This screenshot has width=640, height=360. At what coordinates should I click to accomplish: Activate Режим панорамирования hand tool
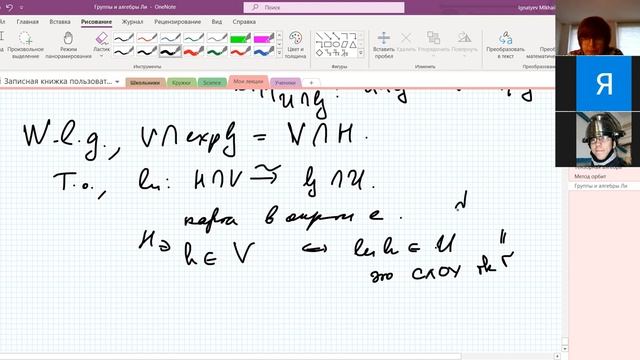click(x=68, y=45)
